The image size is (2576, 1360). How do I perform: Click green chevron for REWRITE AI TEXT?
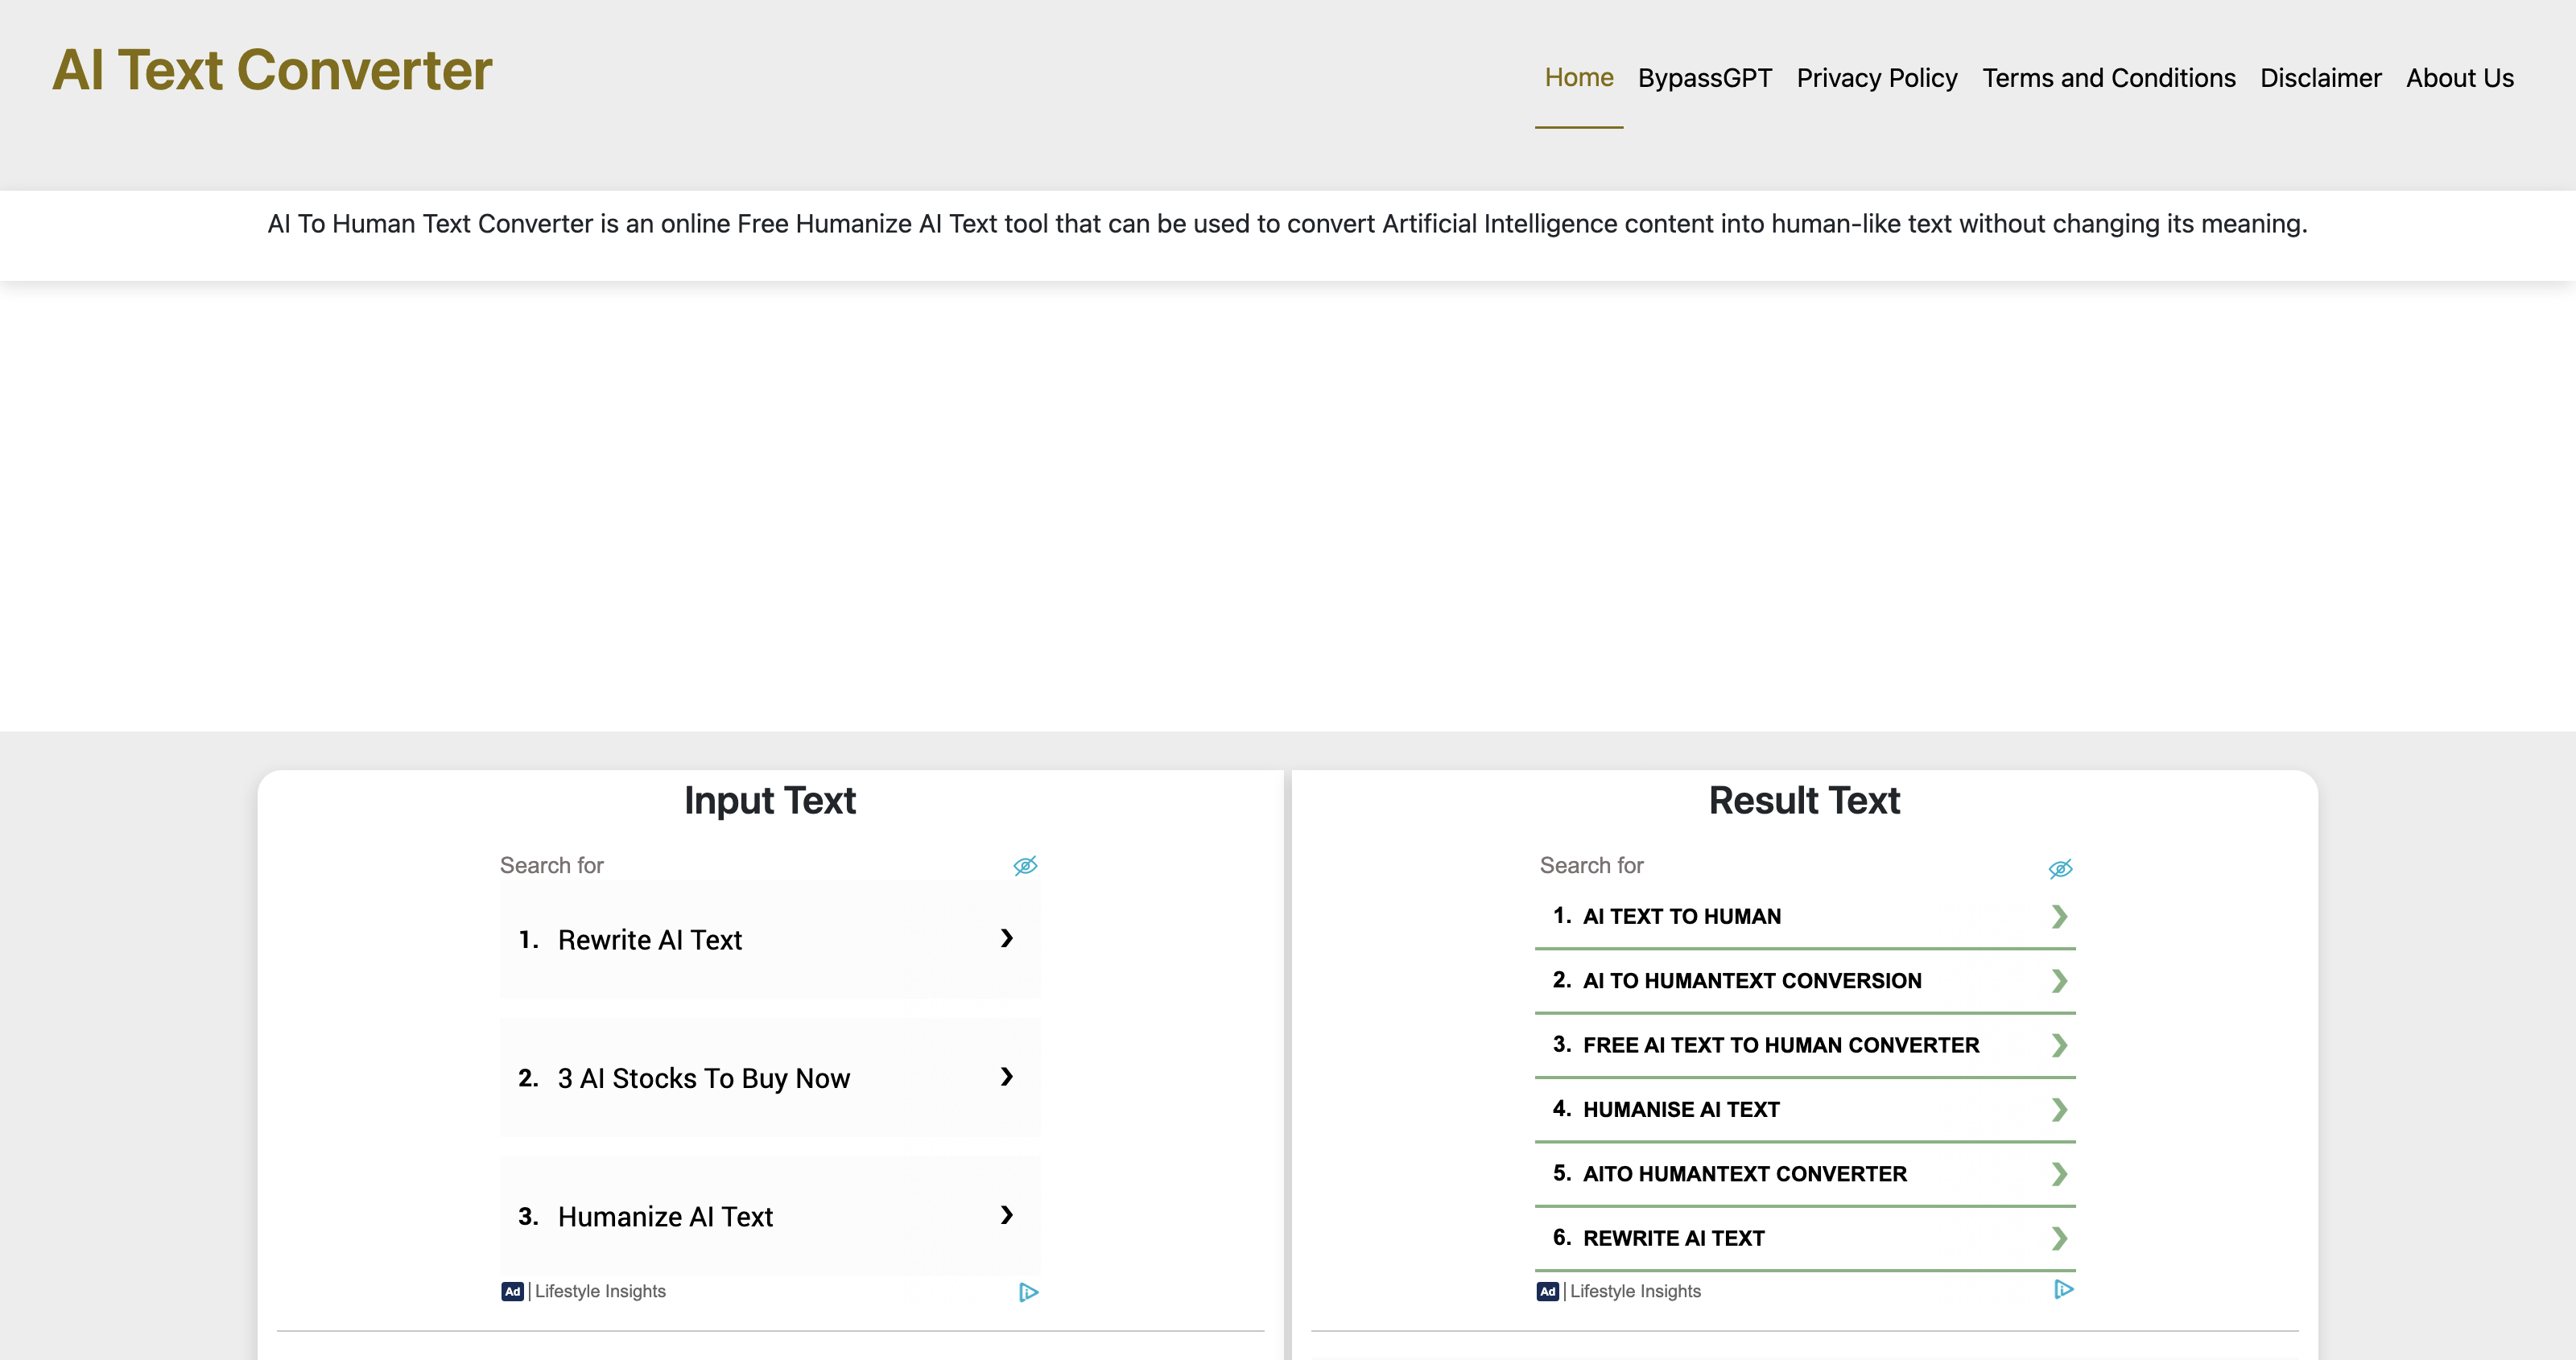click(x=2059, y=1238)
